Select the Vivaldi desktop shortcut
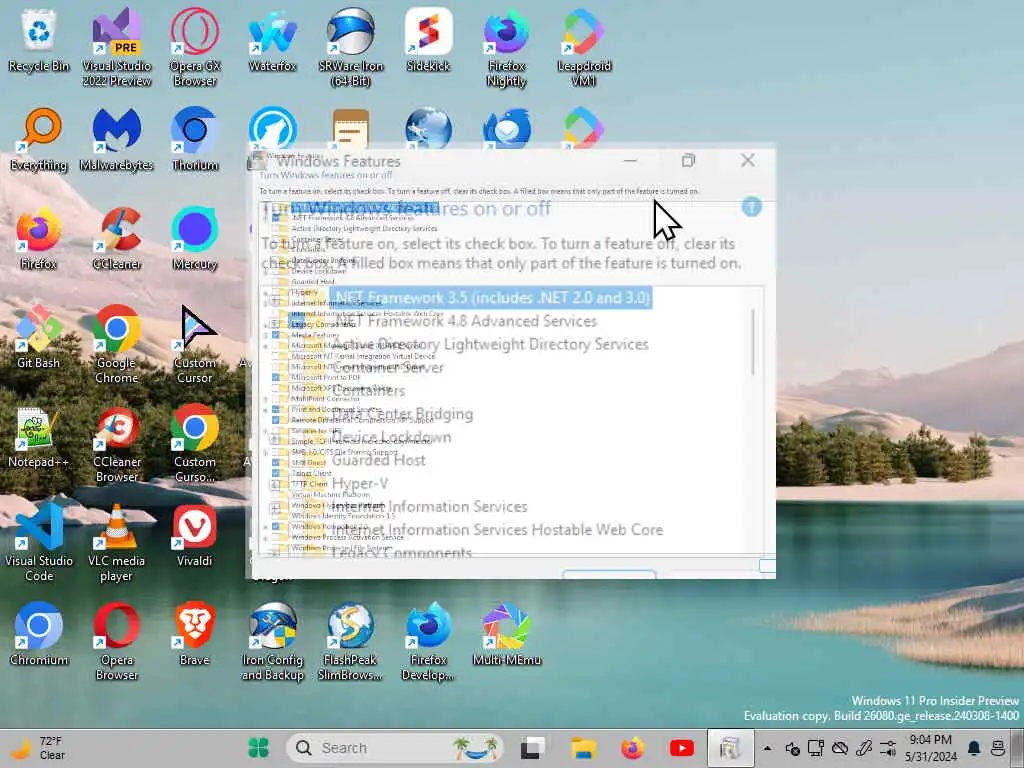Viewport: 1024px width, 768px height. pos(195,536)
